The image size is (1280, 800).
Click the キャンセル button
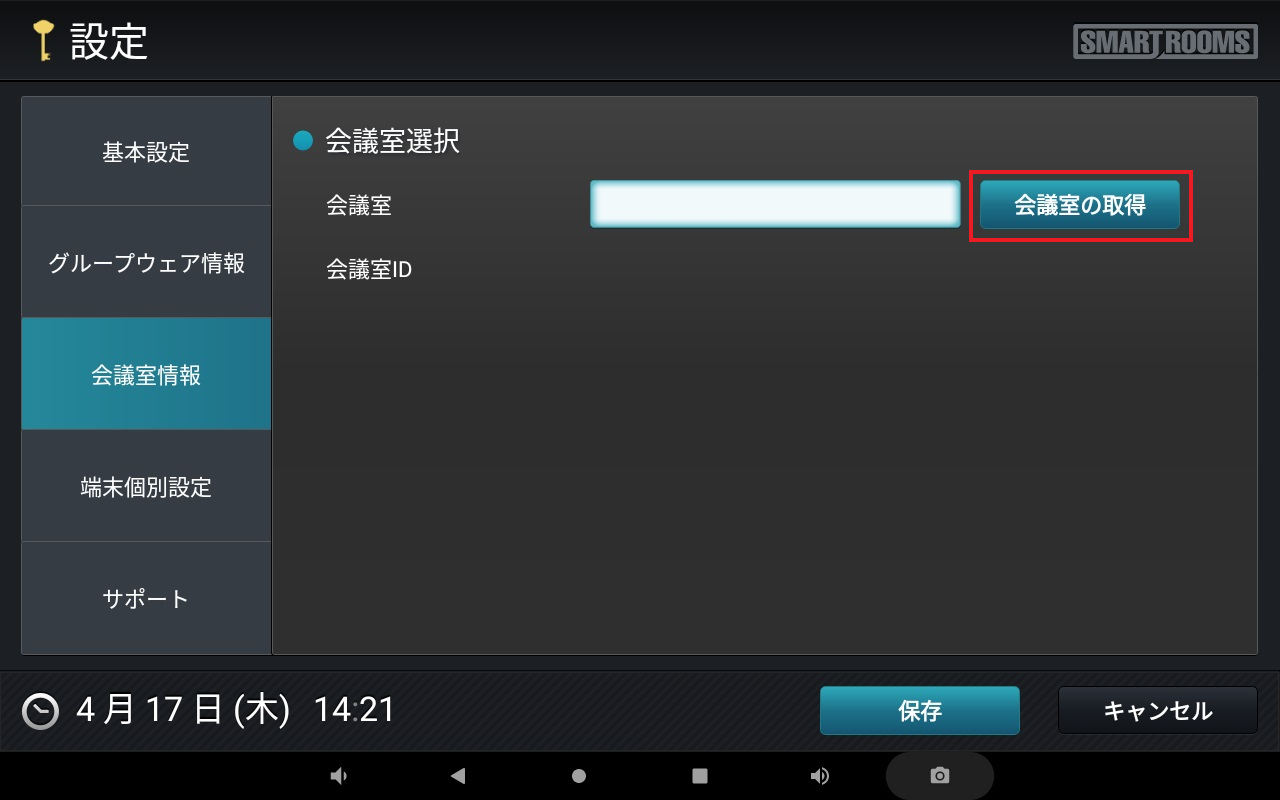[x=1158, y=711]
